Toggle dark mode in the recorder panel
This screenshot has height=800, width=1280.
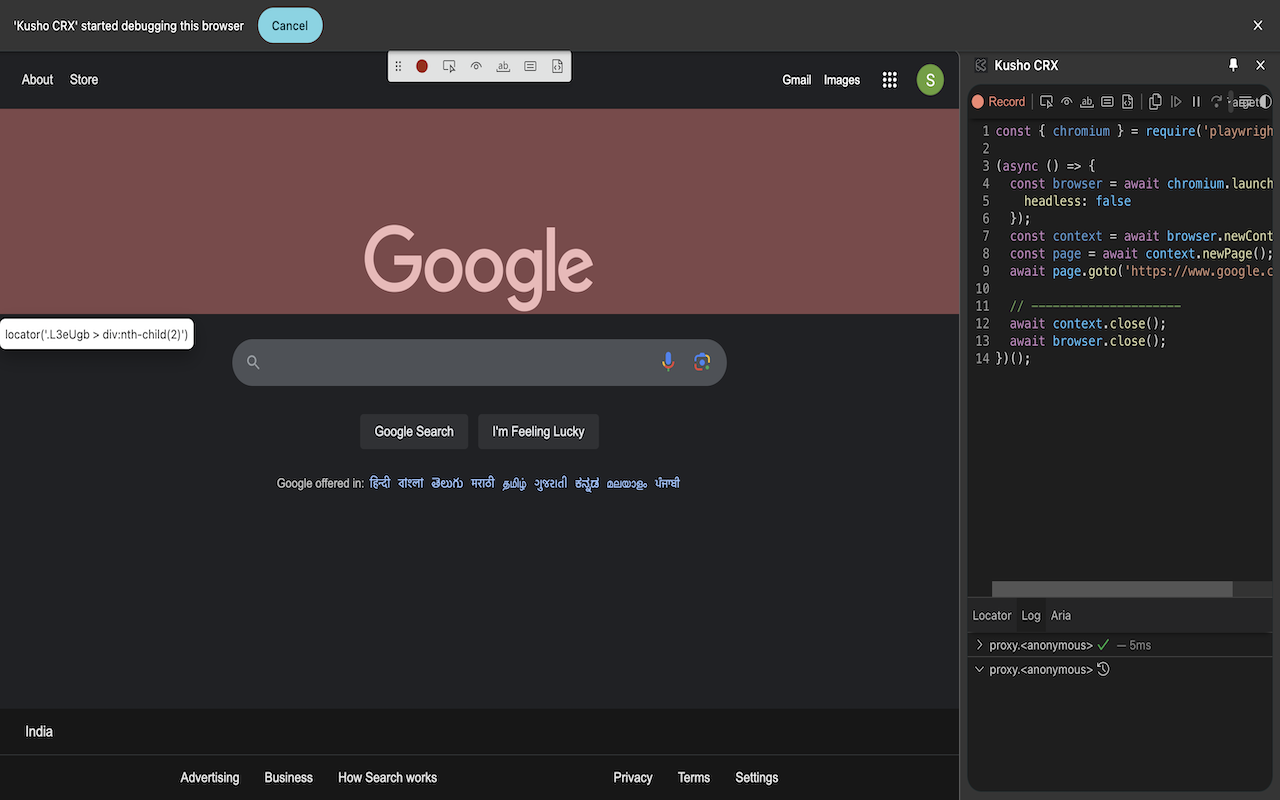1266,101
